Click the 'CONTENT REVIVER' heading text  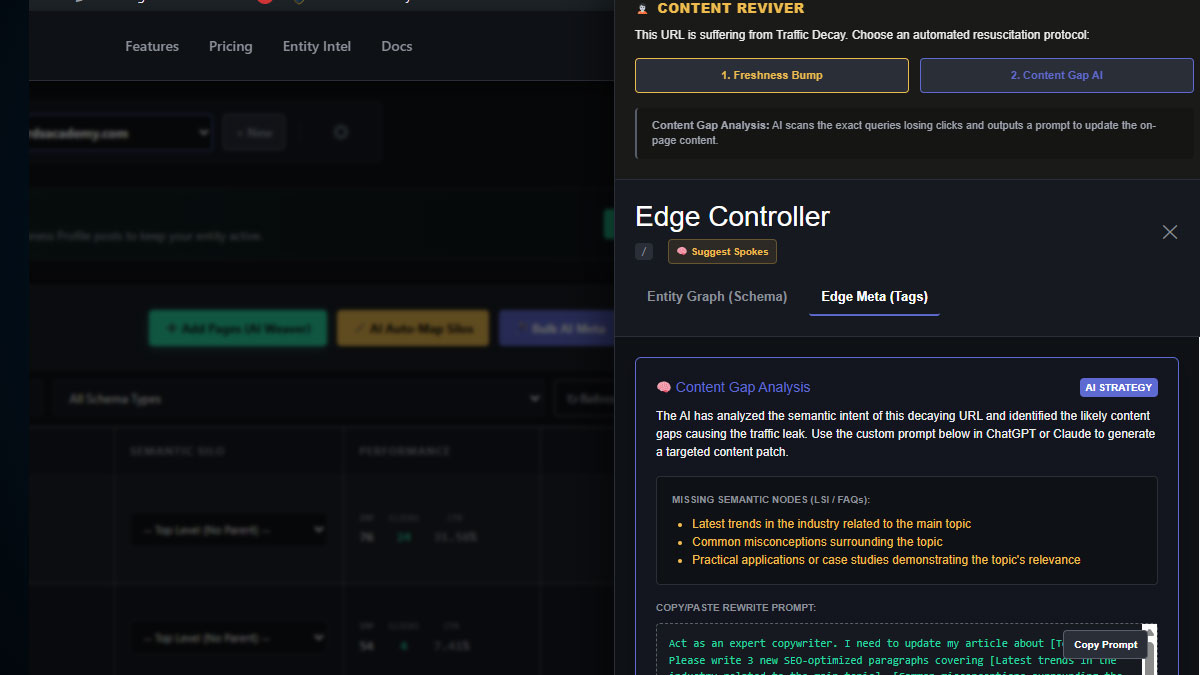[x=730, y=9]
